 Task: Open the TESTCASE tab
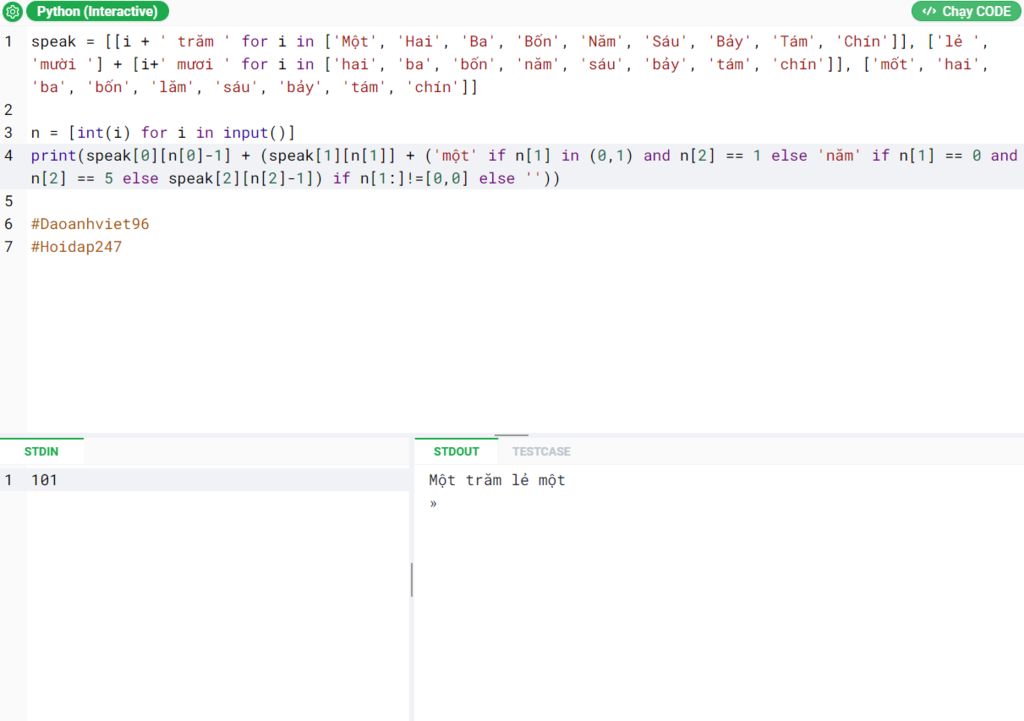[x=541, y=451]
